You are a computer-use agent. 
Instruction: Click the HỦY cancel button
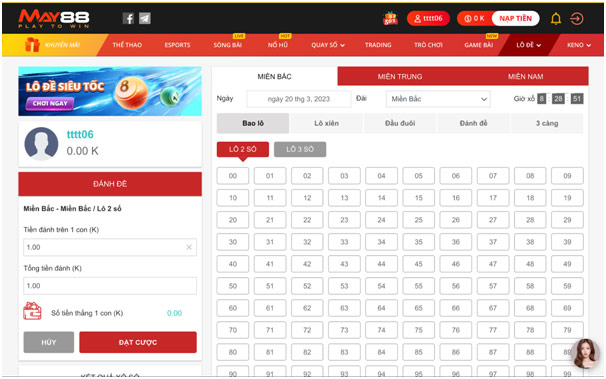click(x=49, y=342)
